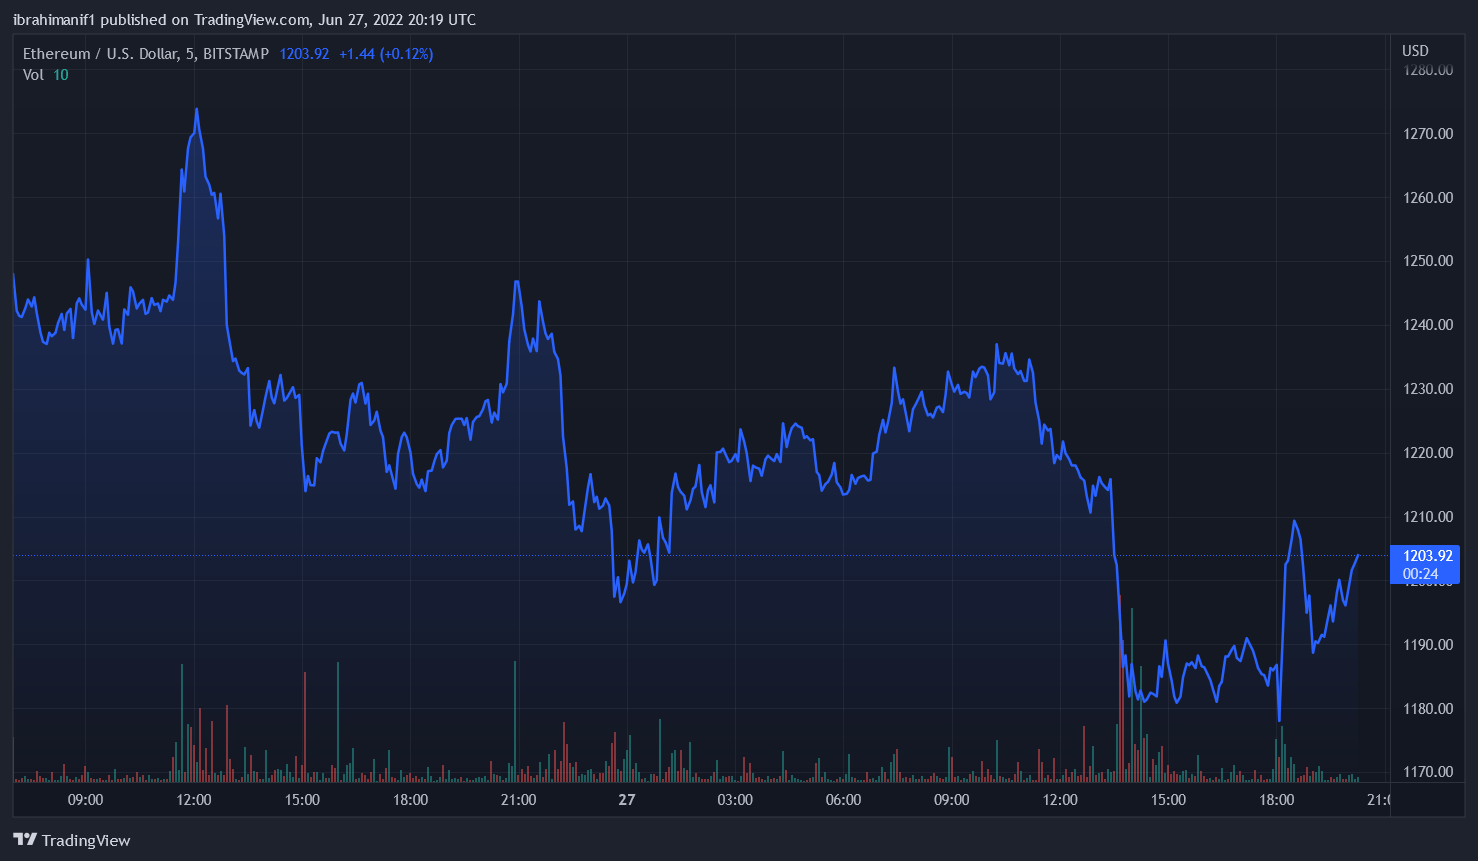Click the first 09:00 time axis label
The image size is (1478, 861).
point(85,800)
